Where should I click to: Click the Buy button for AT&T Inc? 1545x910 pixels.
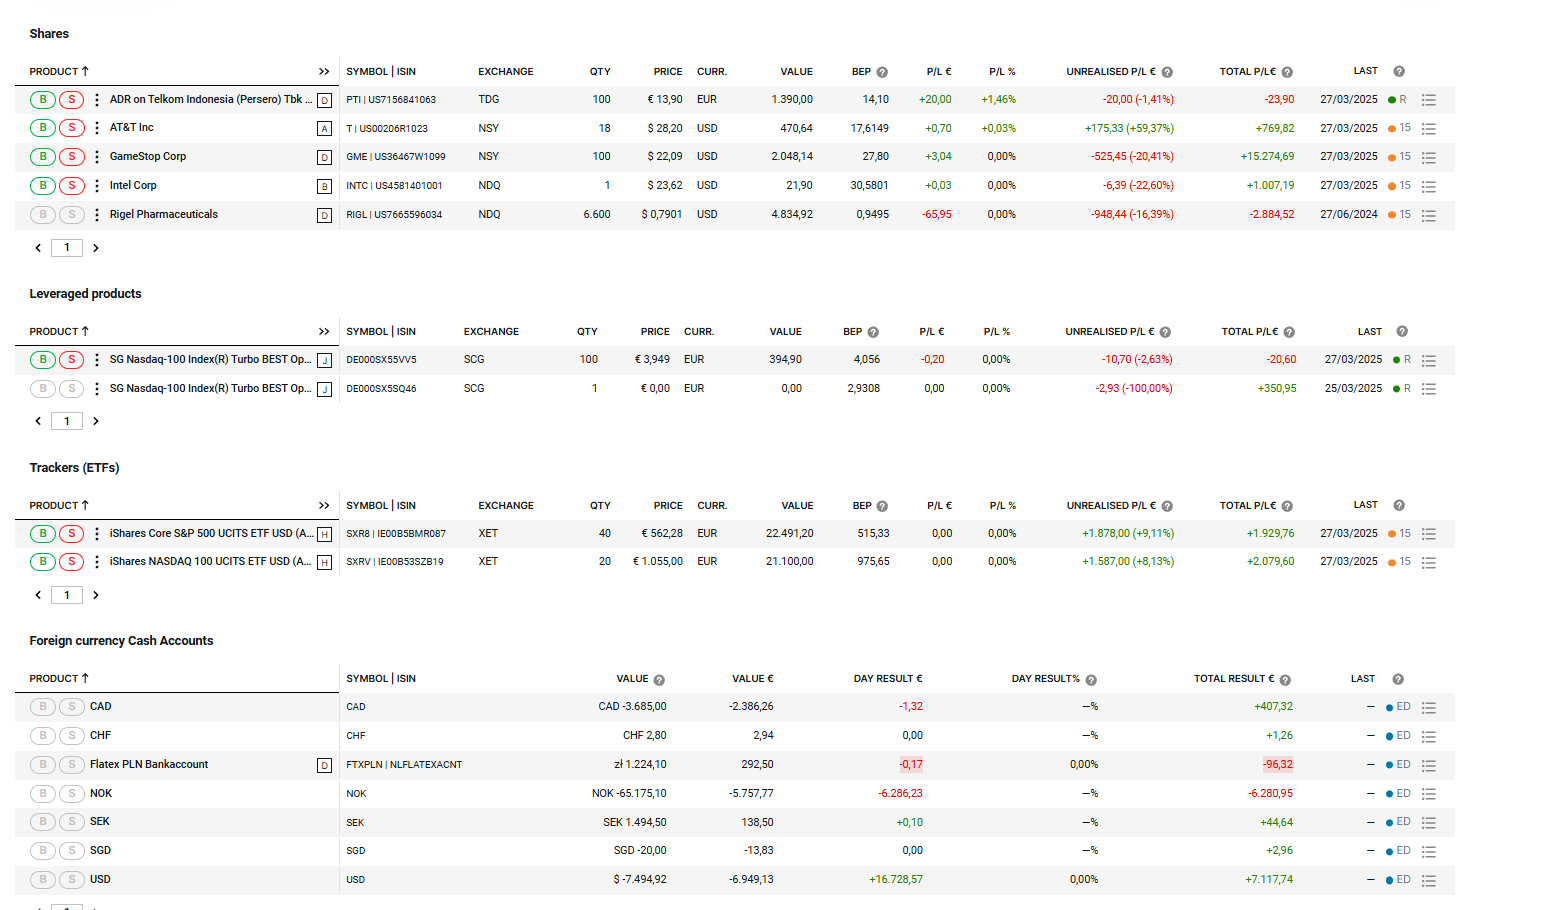point(43,128)
